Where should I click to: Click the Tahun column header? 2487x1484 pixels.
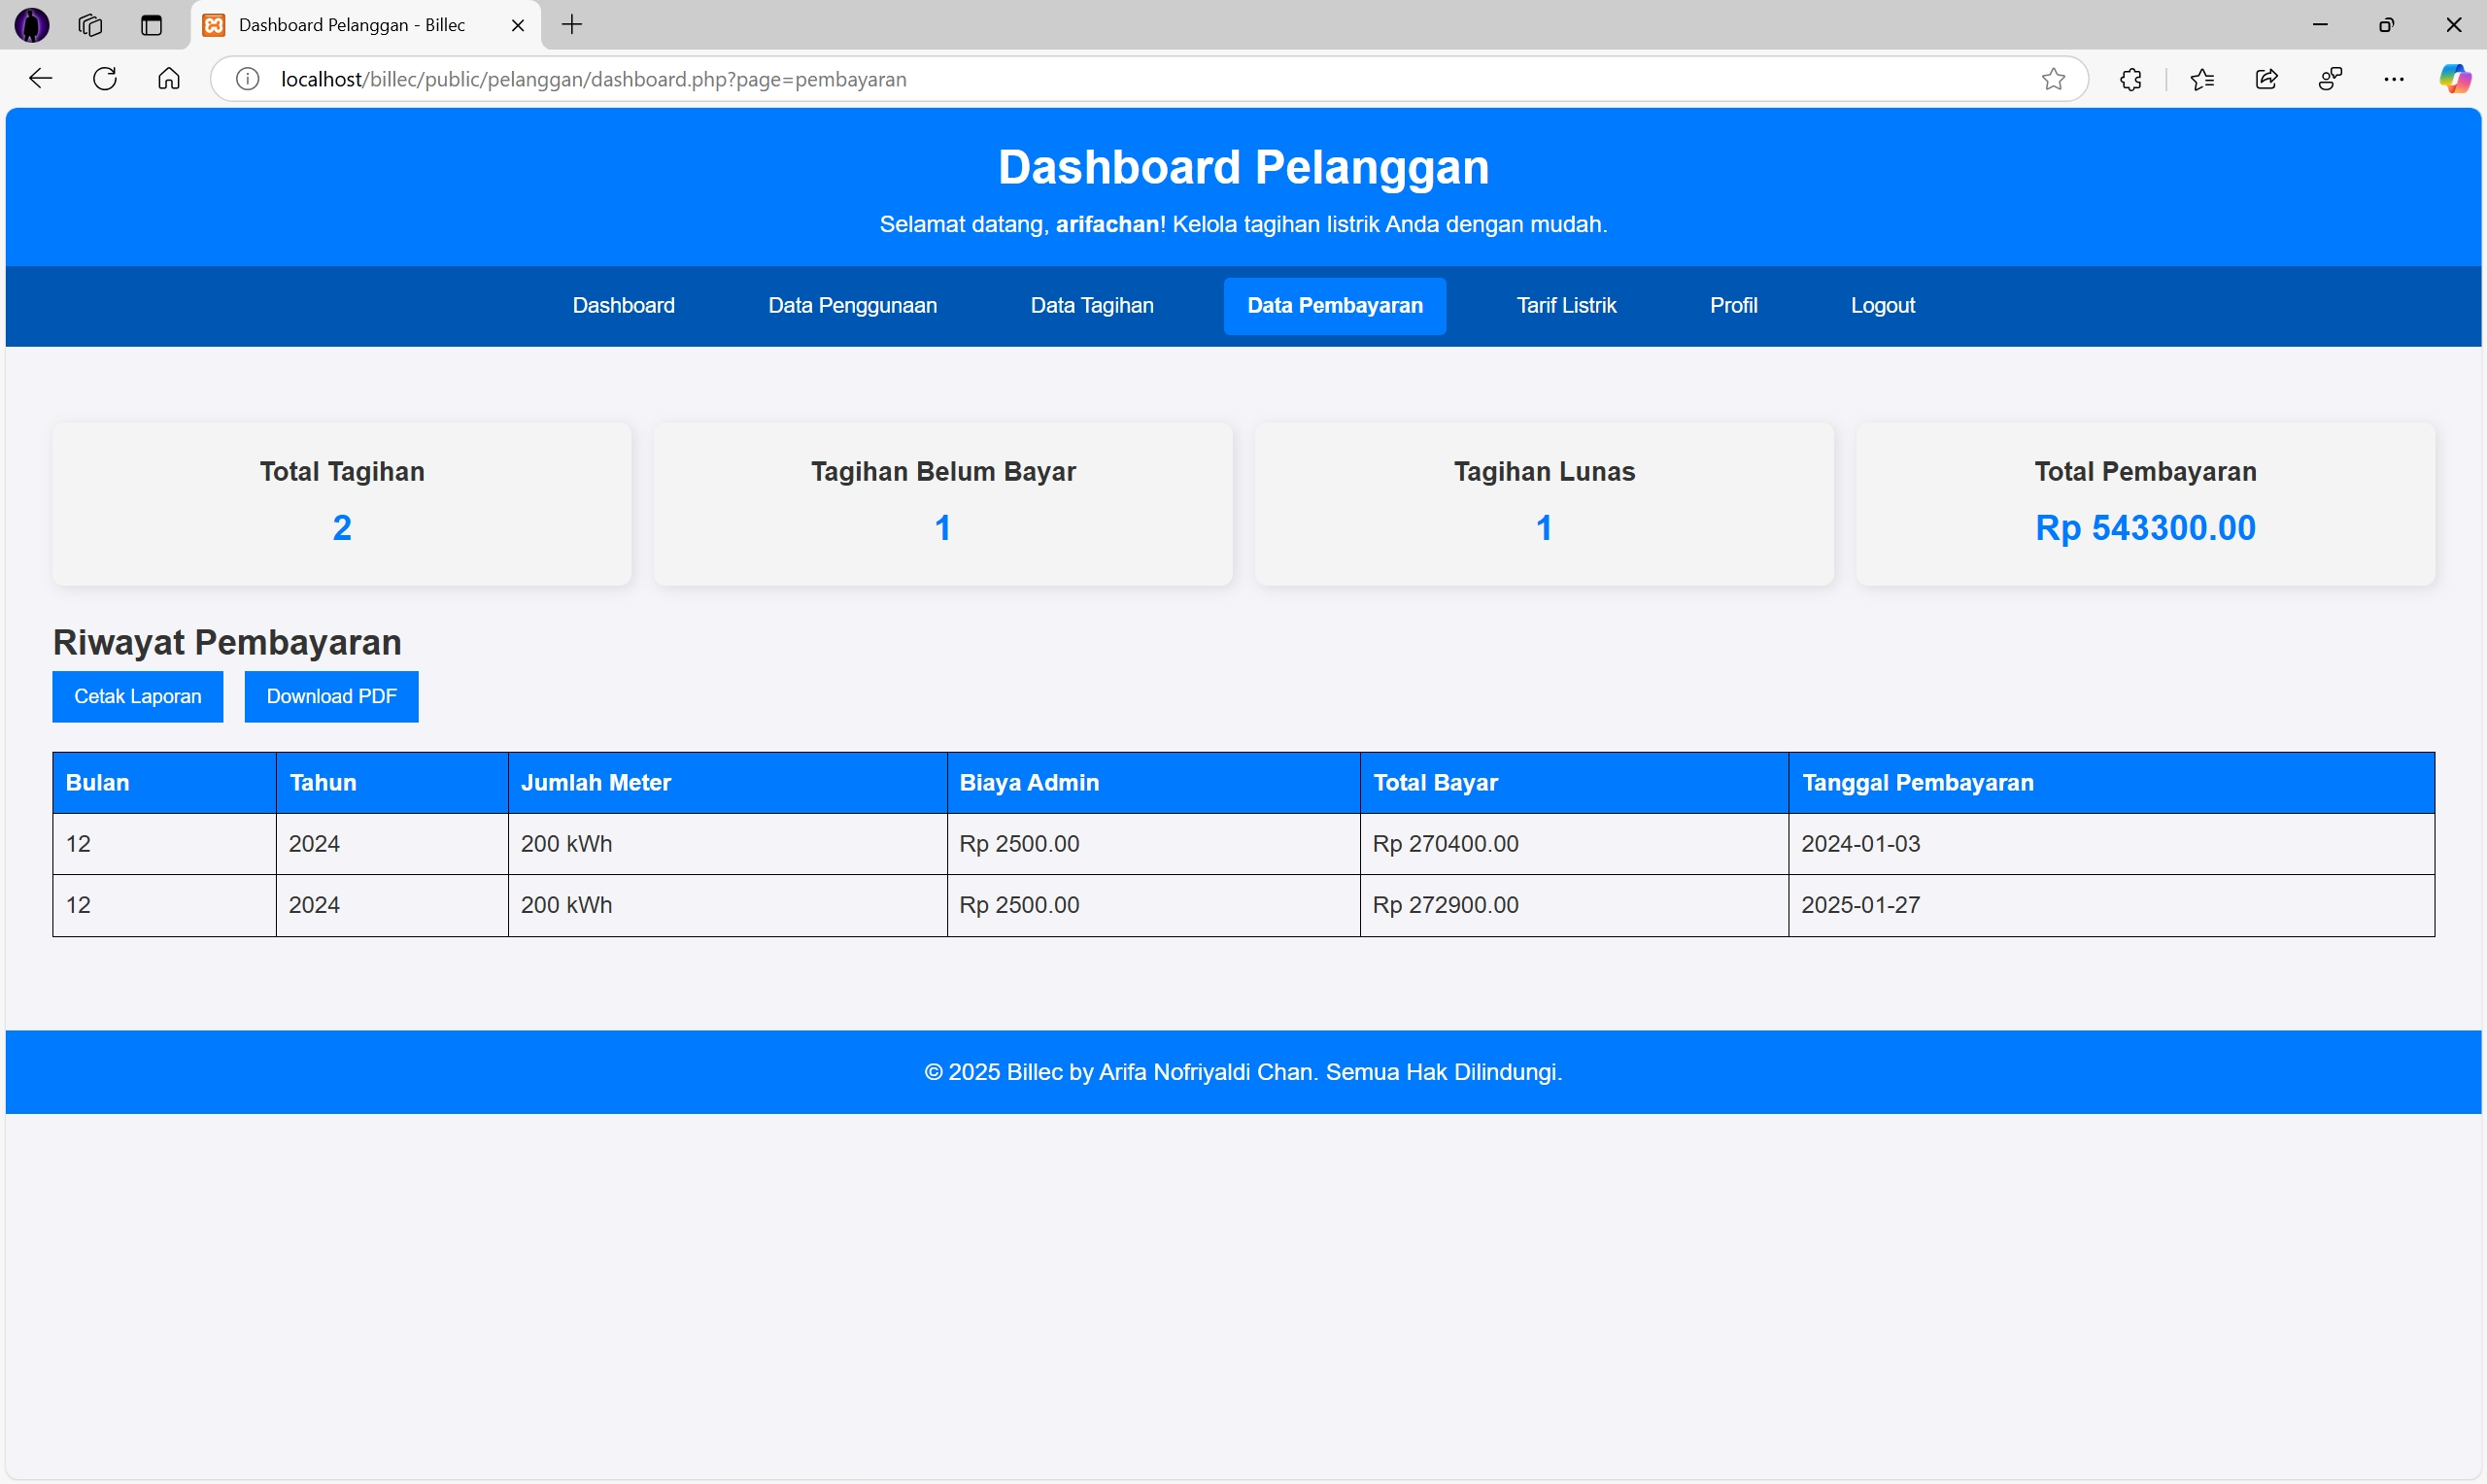click(392, 783)
